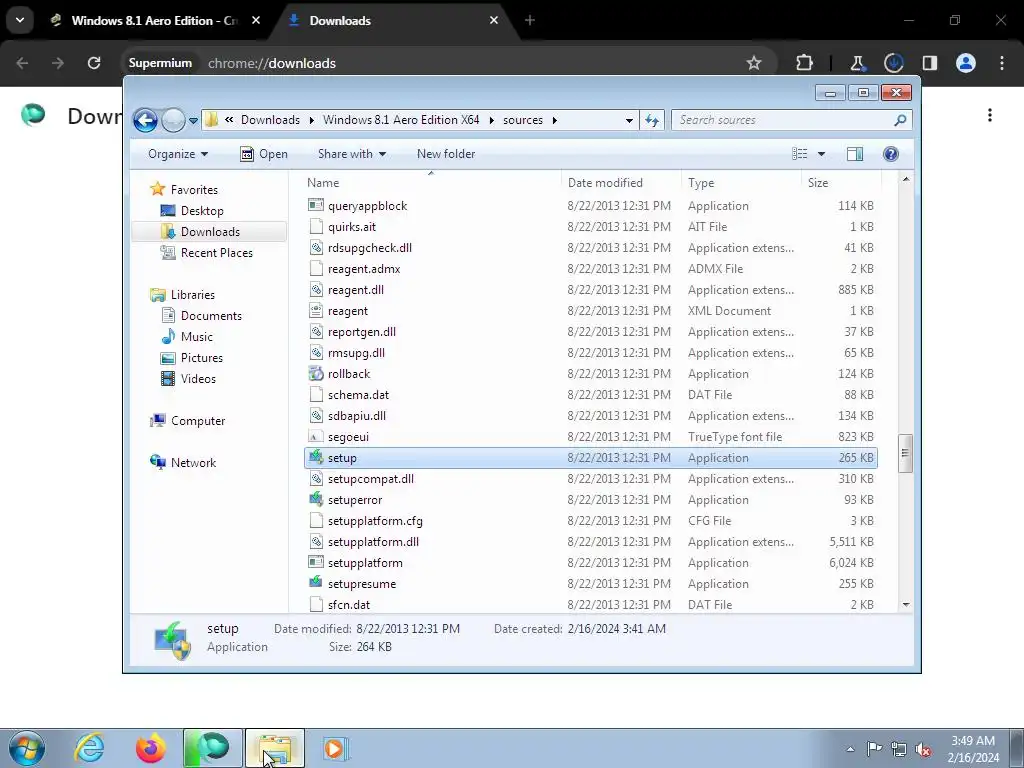Select Downloads in the breadcrumb path
Viewport: 1024px width, 768px height.
270,120
